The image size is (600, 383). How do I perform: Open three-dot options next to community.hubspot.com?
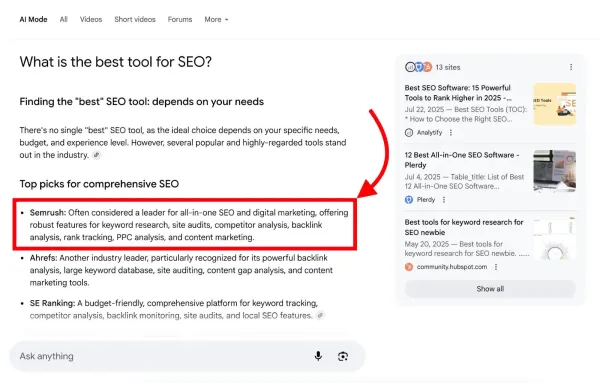496,267
